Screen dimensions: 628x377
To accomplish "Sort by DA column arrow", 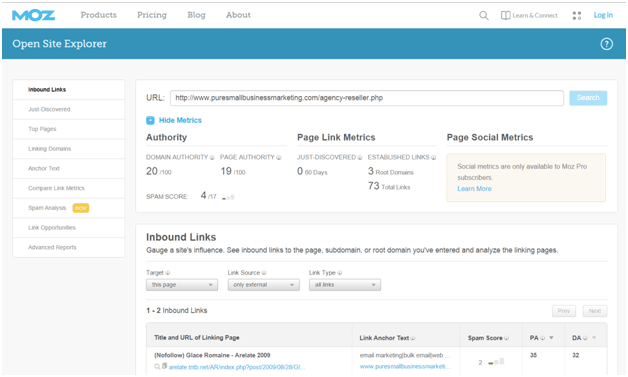I will 594,338.
